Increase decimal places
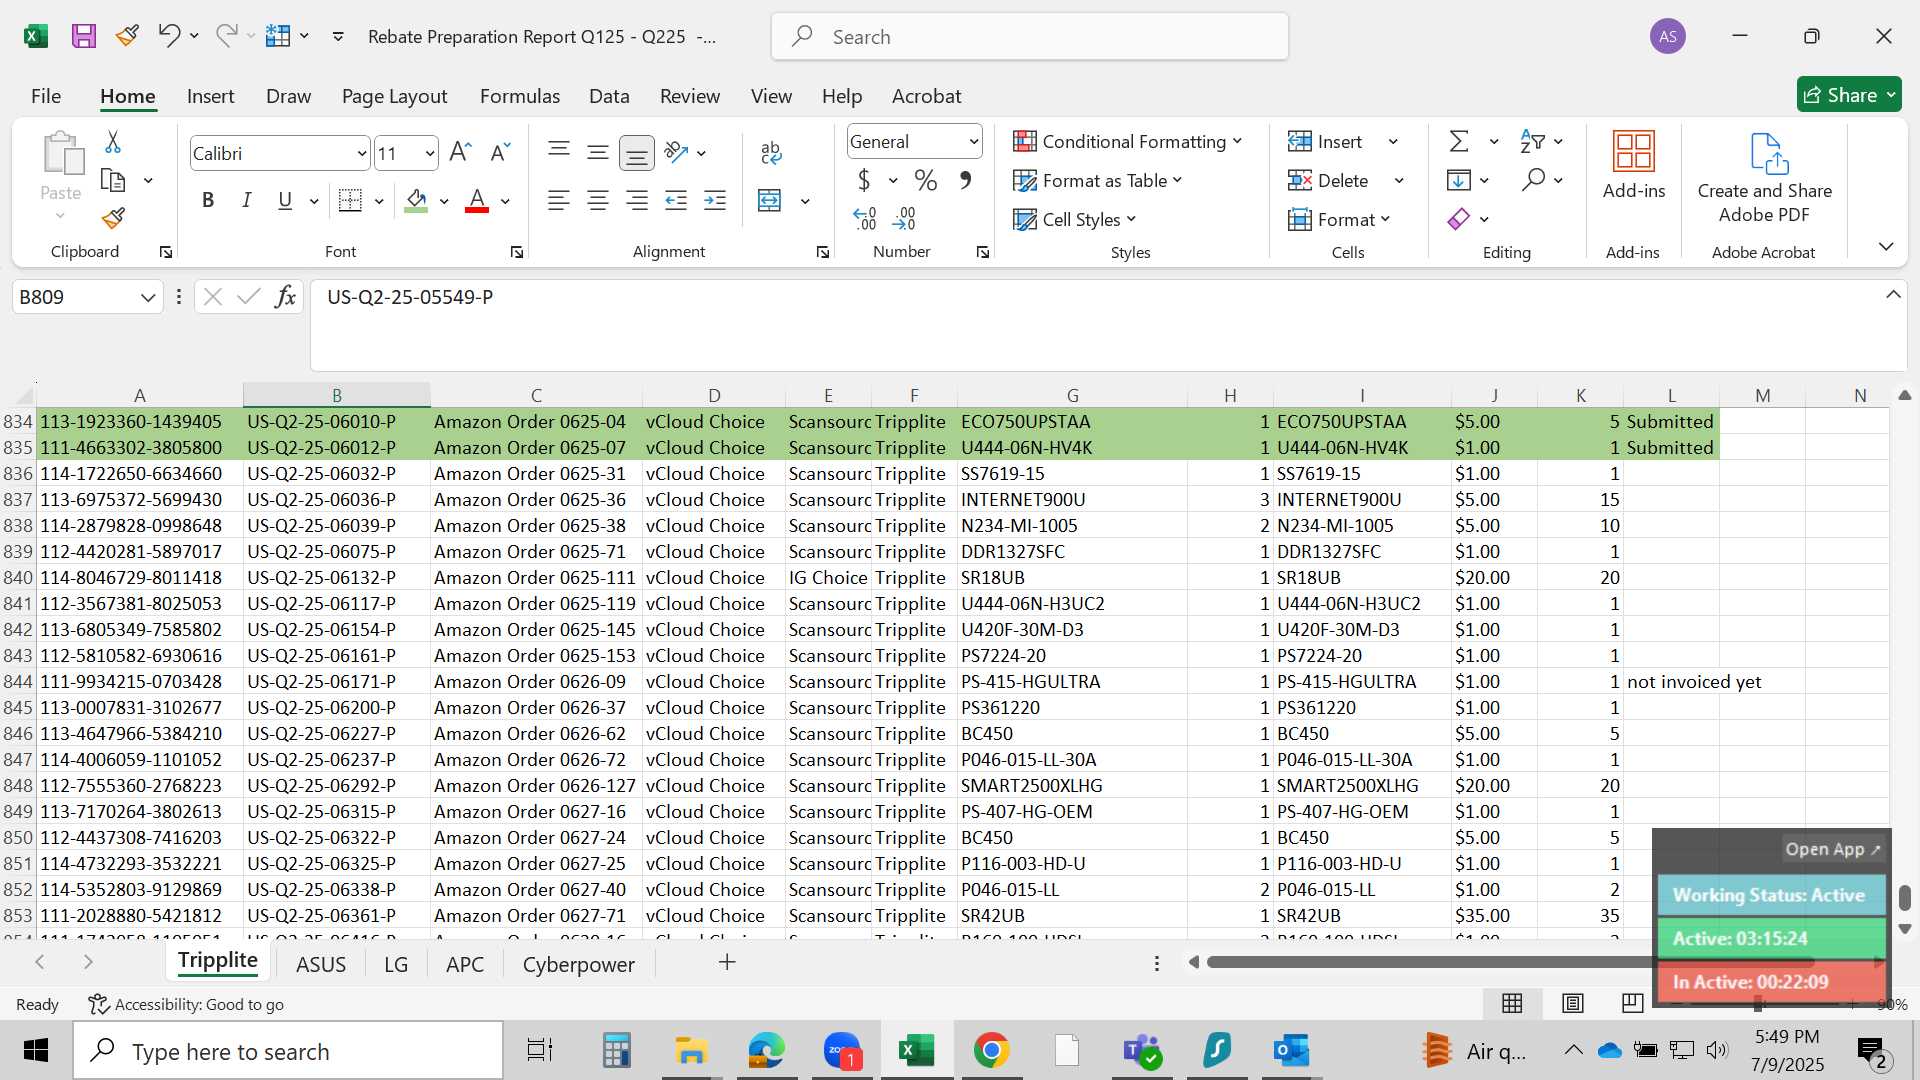The width and height of the screenshot is (1920, 1080). click(865, 218)
